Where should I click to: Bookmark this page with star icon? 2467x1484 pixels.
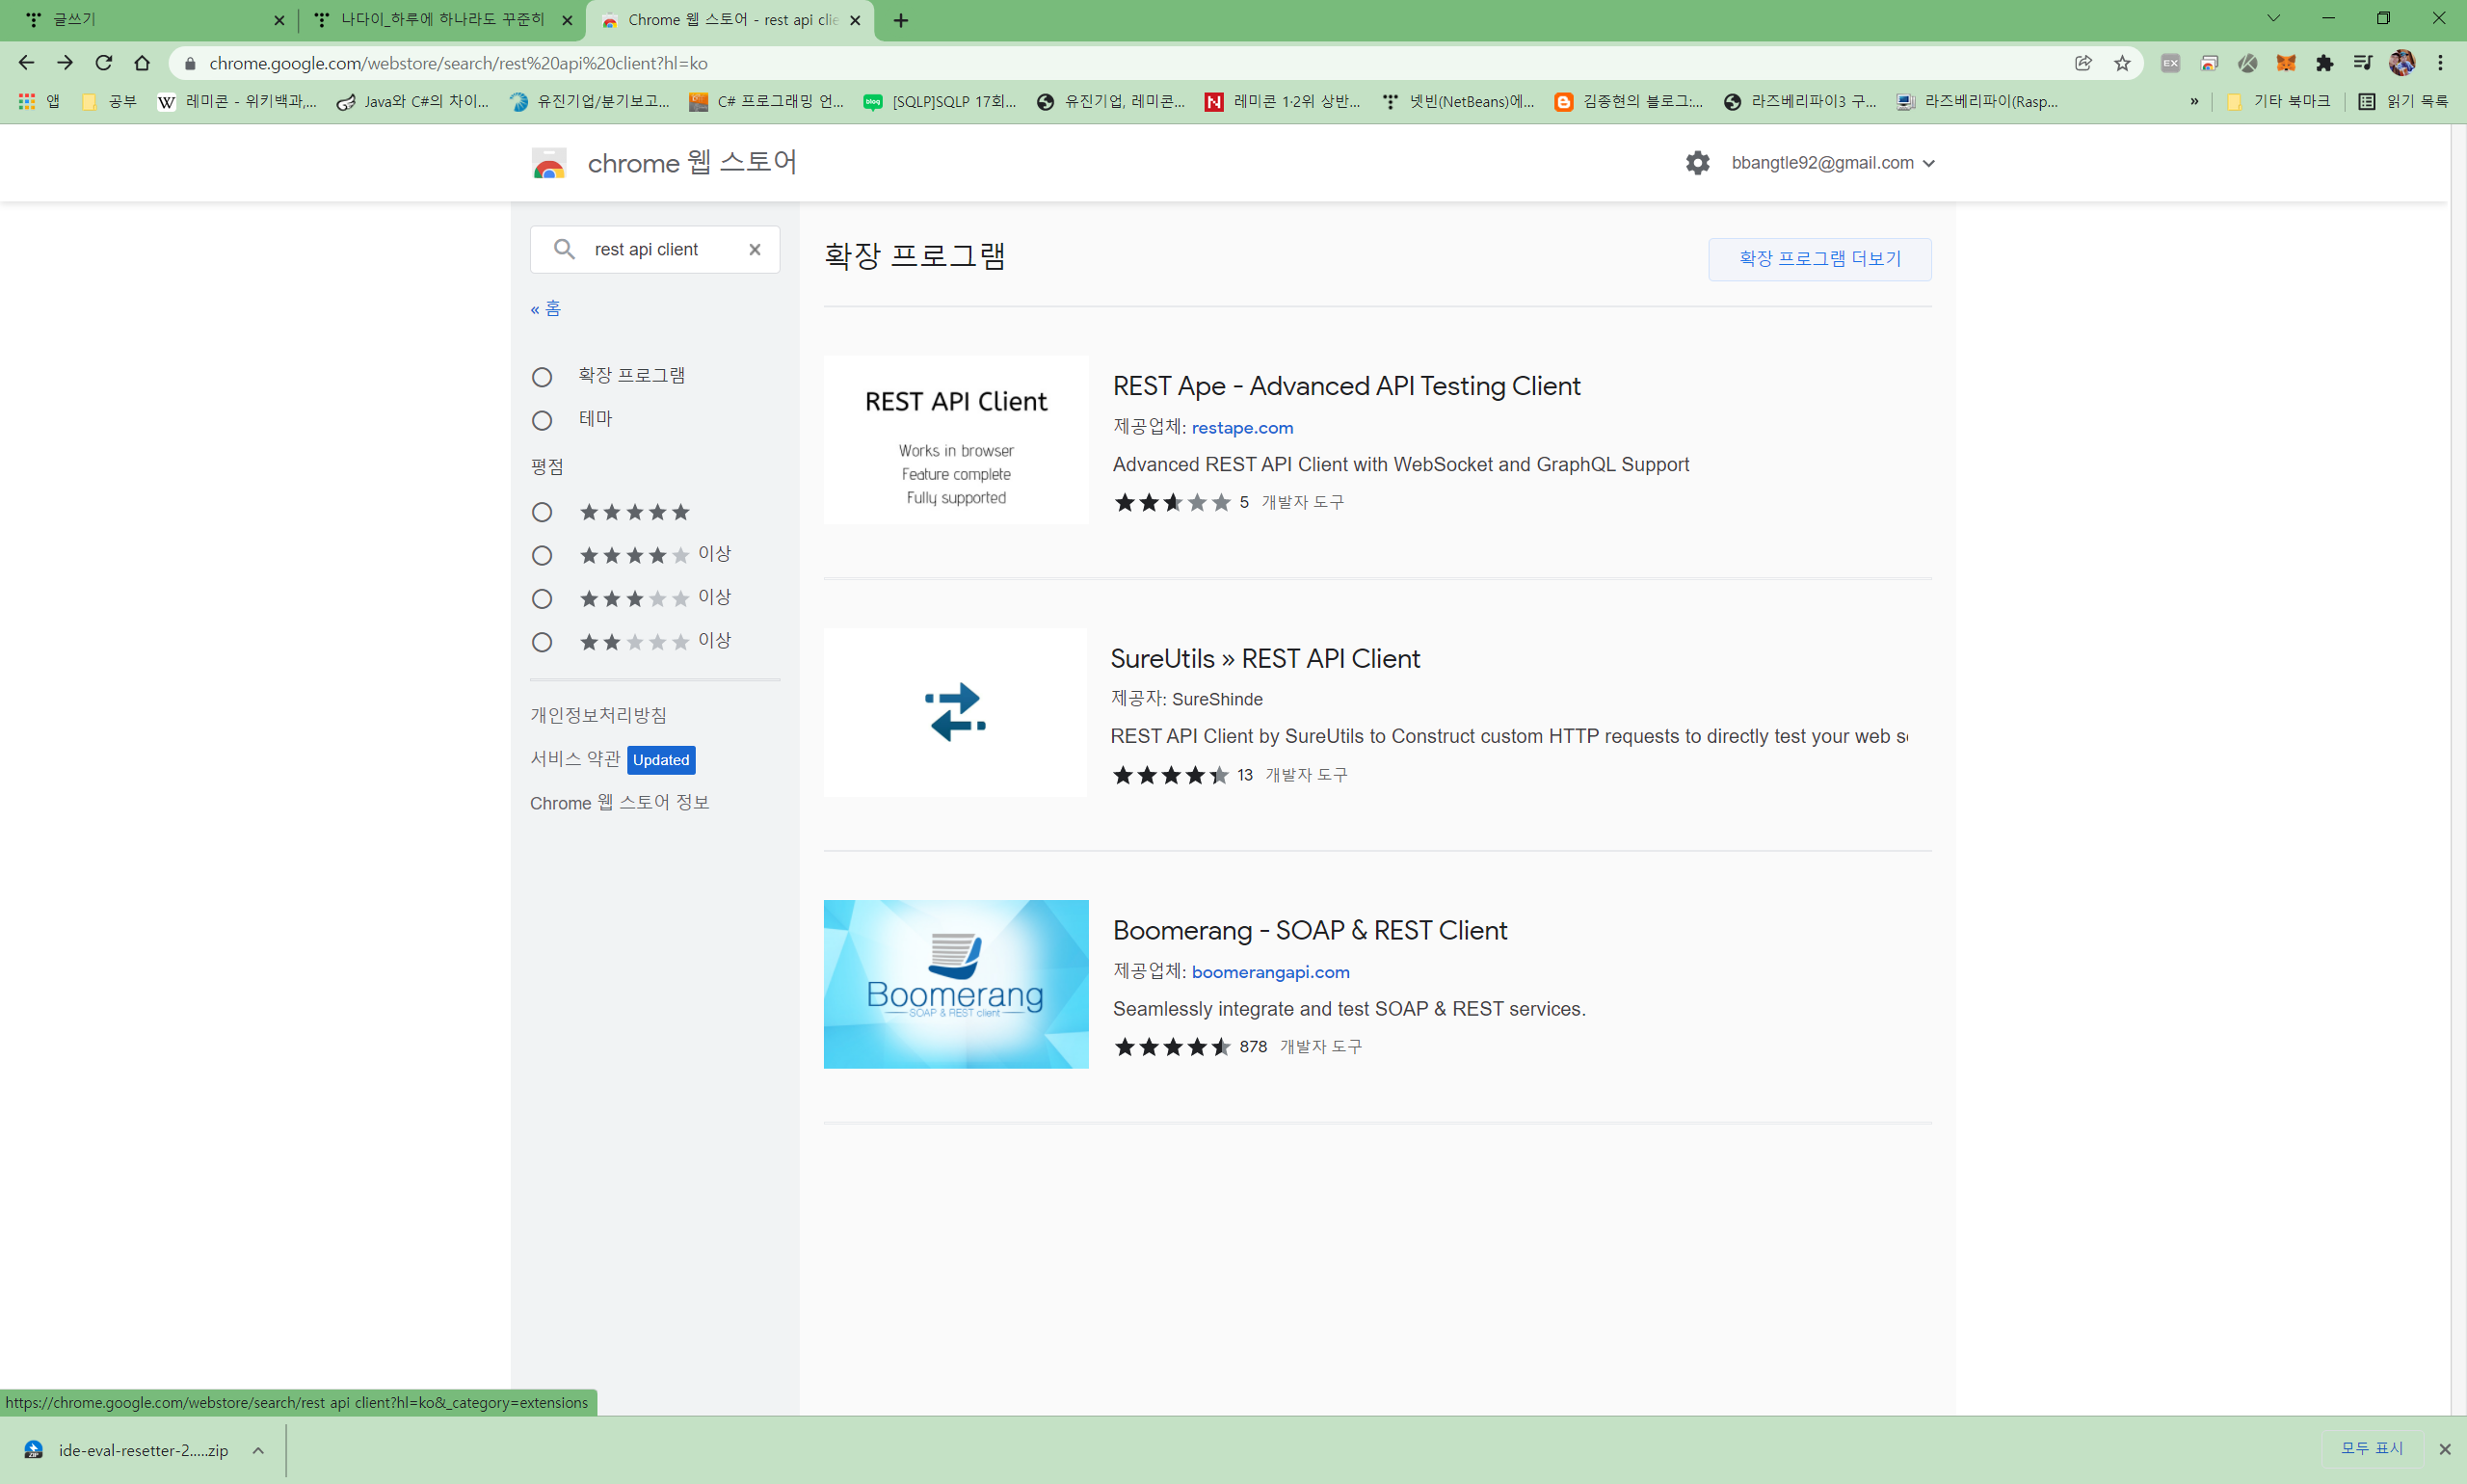(2122, 63)
